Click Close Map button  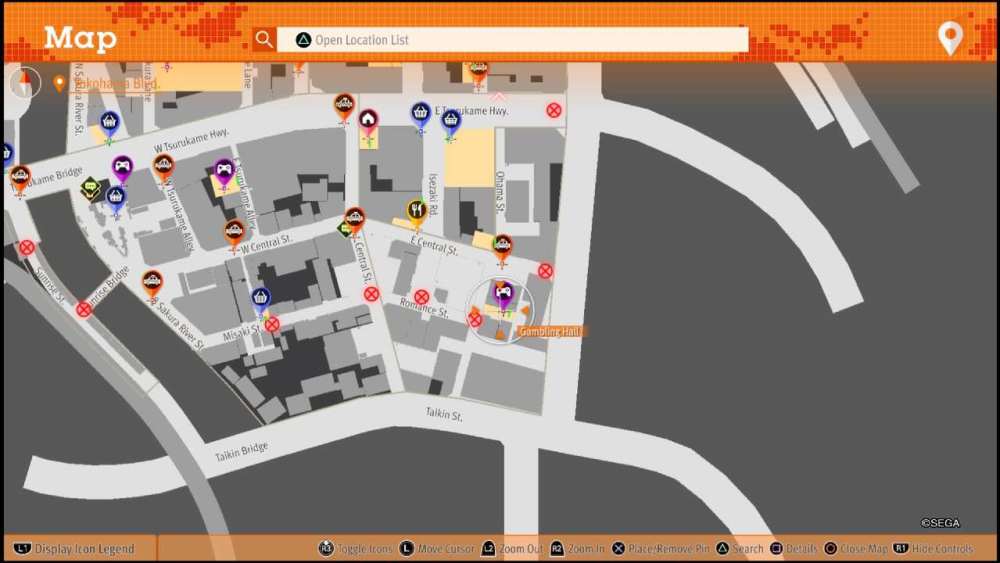856,549
